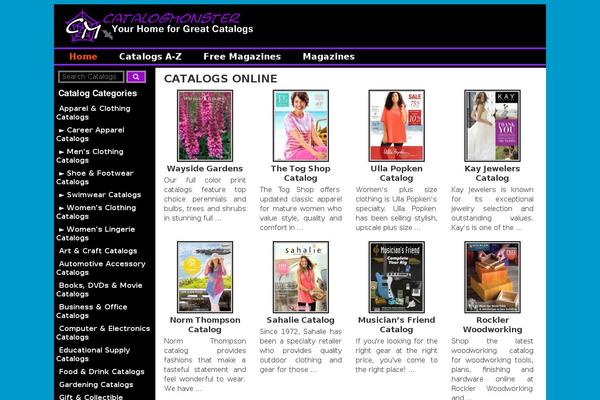Click the 'Catalog Categories' sidebar heading
The height and width of the screenshot is (400, 600).
click(98, 93)
